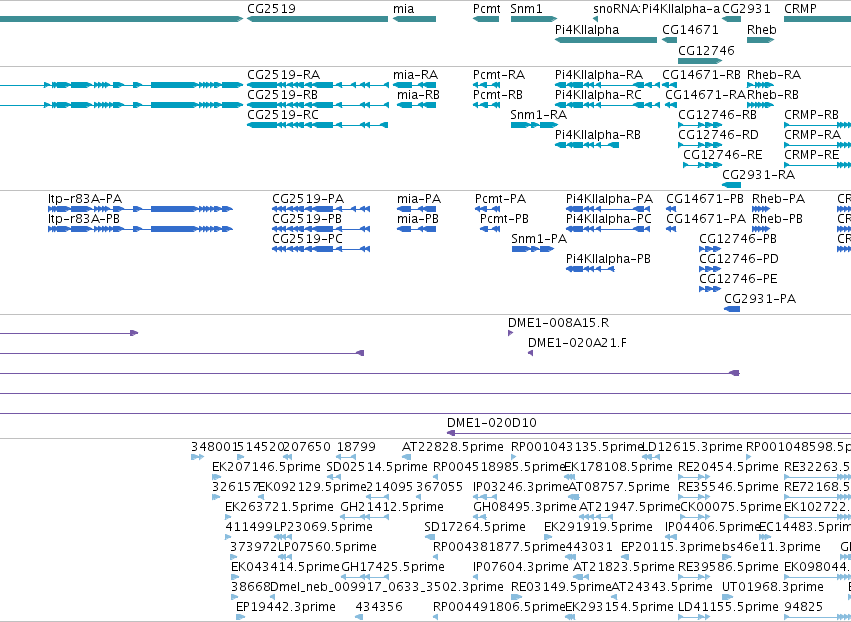Screen dimensions: 851x622
Task: Click transcript Pi4KIIalpha-RB
Action: click(587, 145)
